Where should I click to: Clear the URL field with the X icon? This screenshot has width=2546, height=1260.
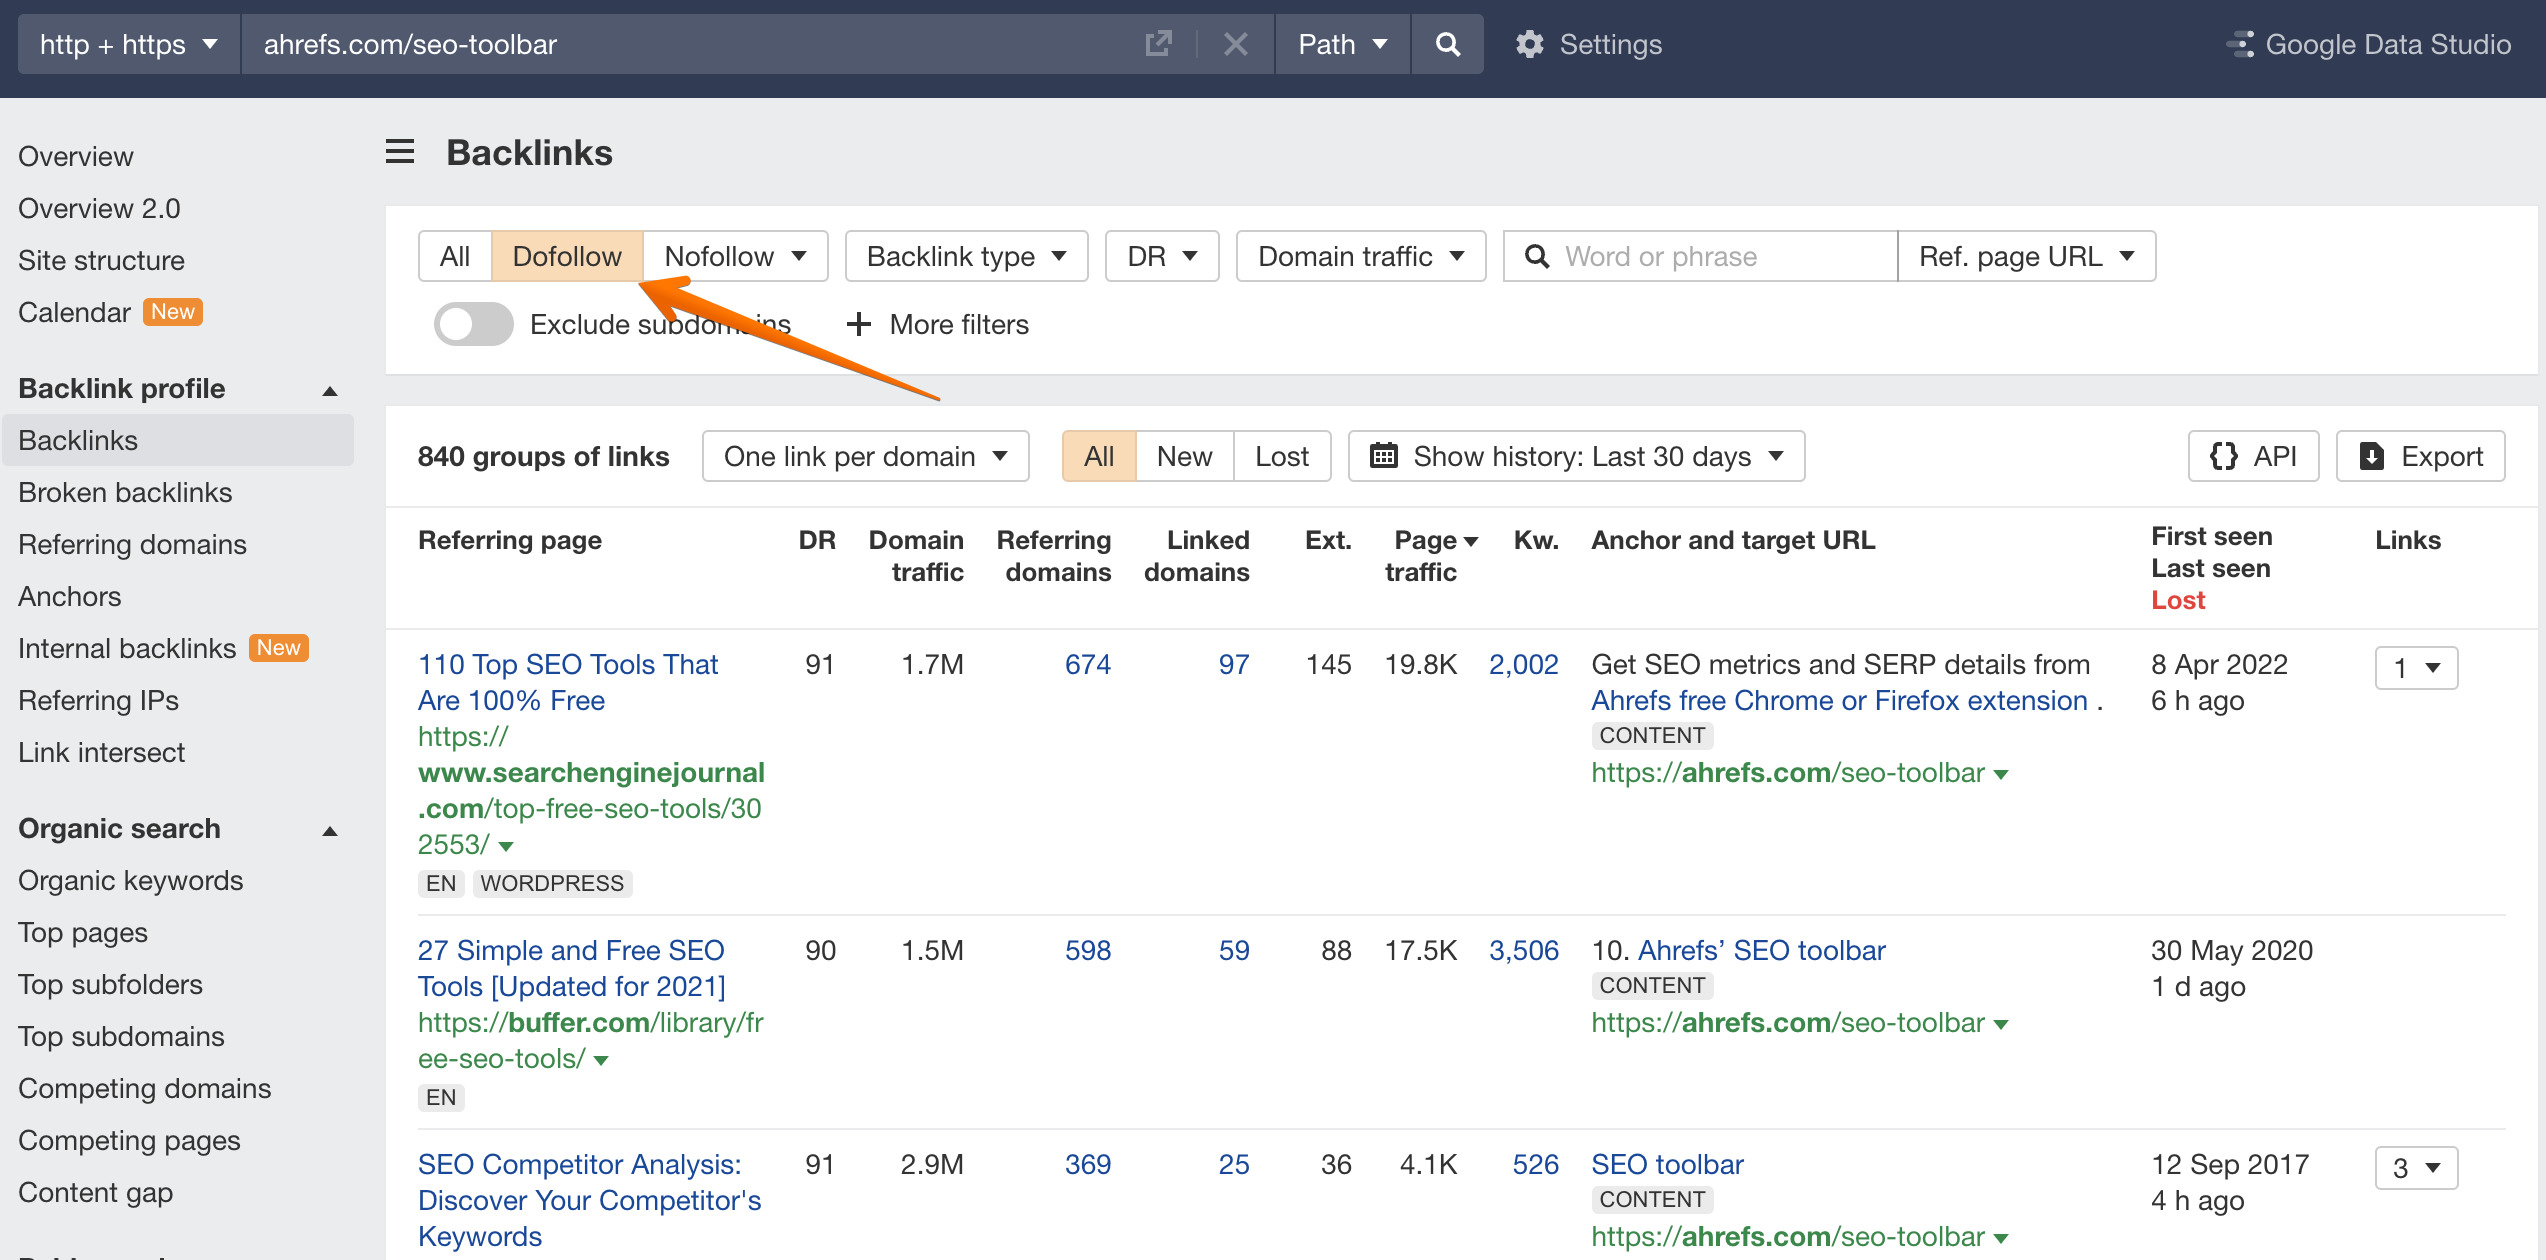(x=1236, y=44)
